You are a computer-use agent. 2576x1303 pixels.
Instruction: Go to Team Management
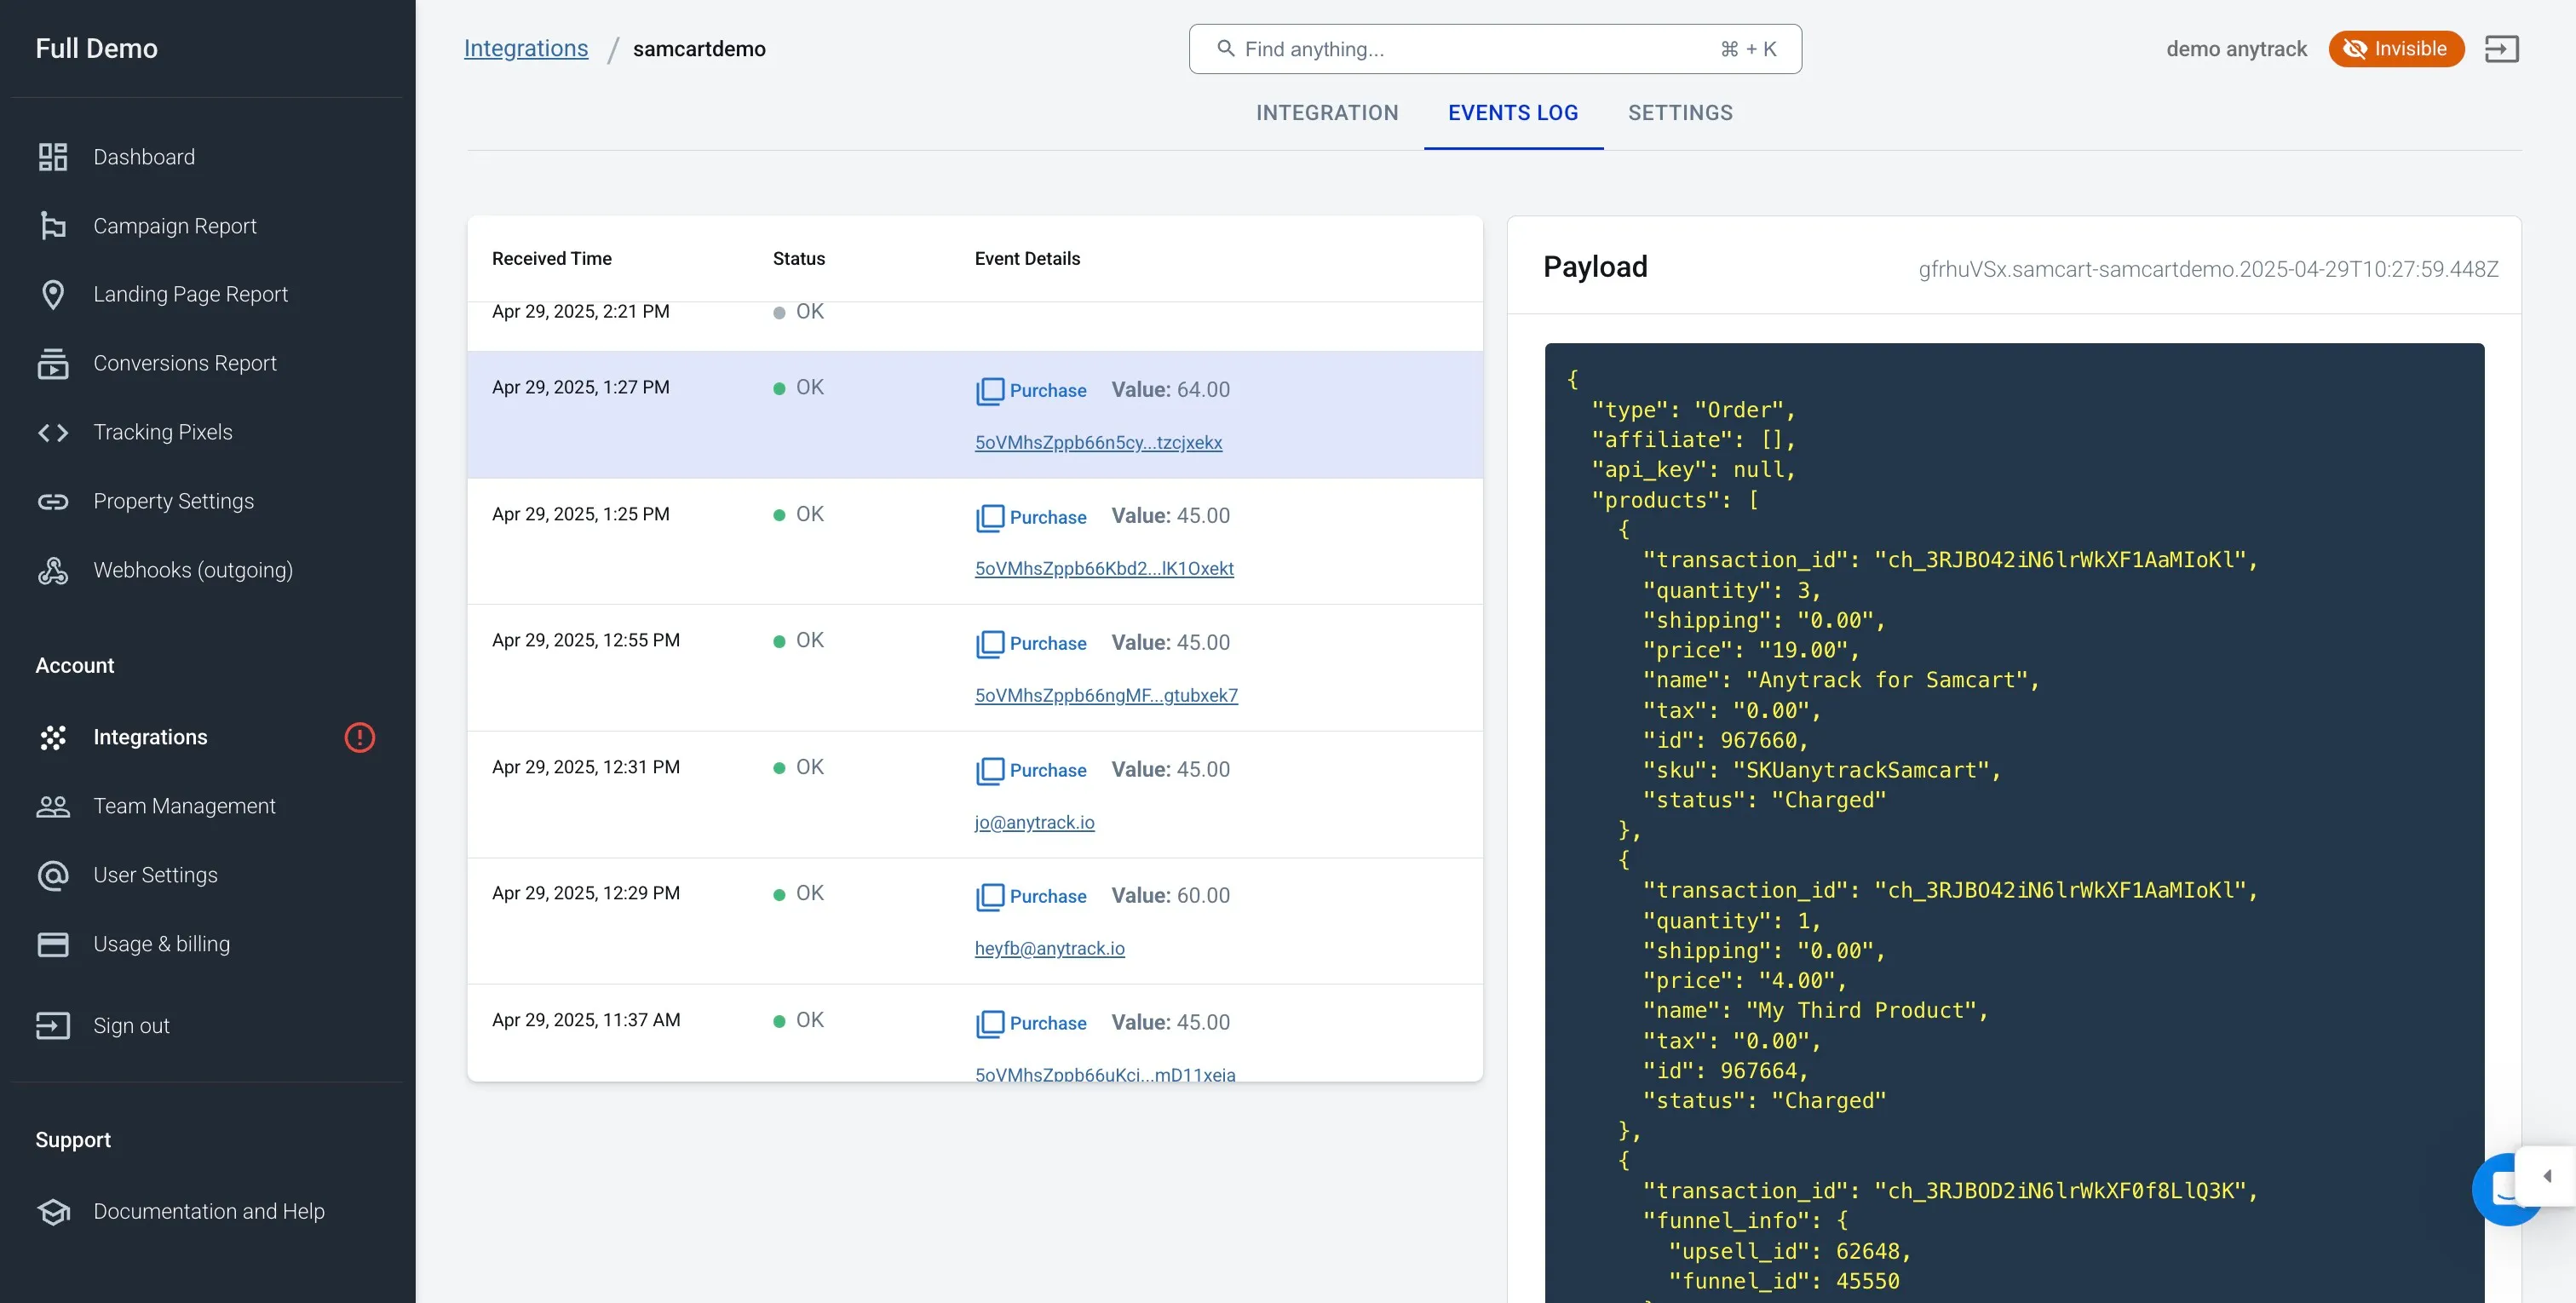(x=184, y=807)
